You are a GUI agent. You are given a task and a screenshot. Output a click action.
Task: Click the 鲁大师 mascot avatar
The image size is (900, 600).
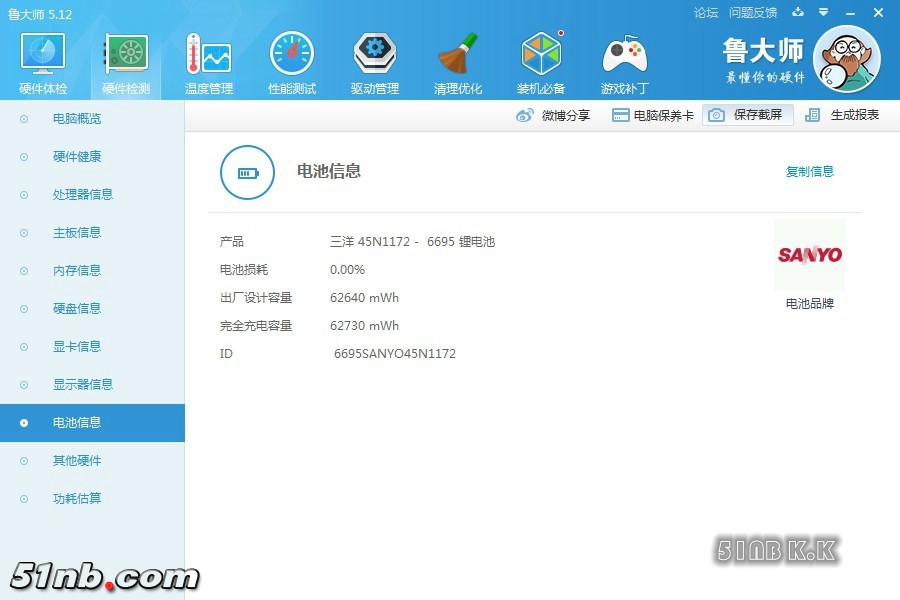click(846, 59)
